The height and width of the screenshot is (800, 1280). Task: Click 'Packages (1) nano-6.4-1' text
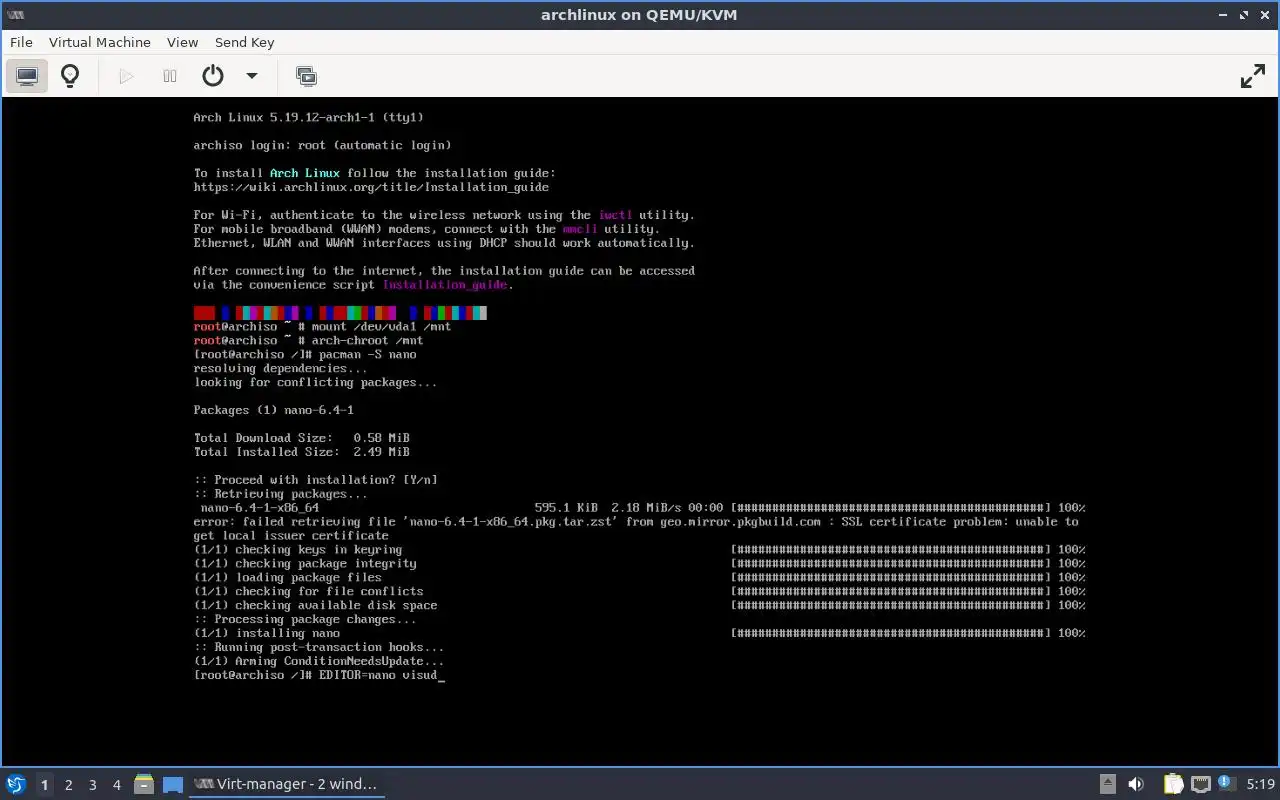273,410
